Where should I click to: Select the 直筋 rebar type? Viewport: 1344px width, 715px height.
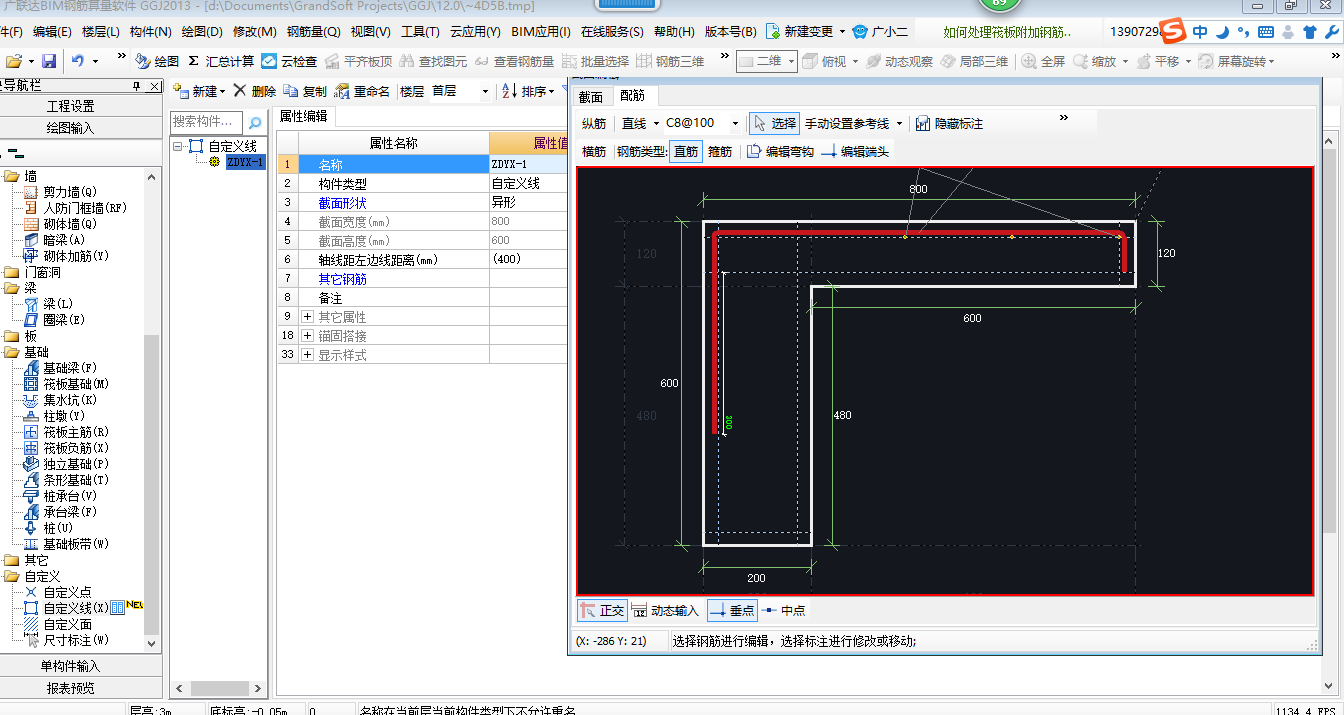[686, 152]
